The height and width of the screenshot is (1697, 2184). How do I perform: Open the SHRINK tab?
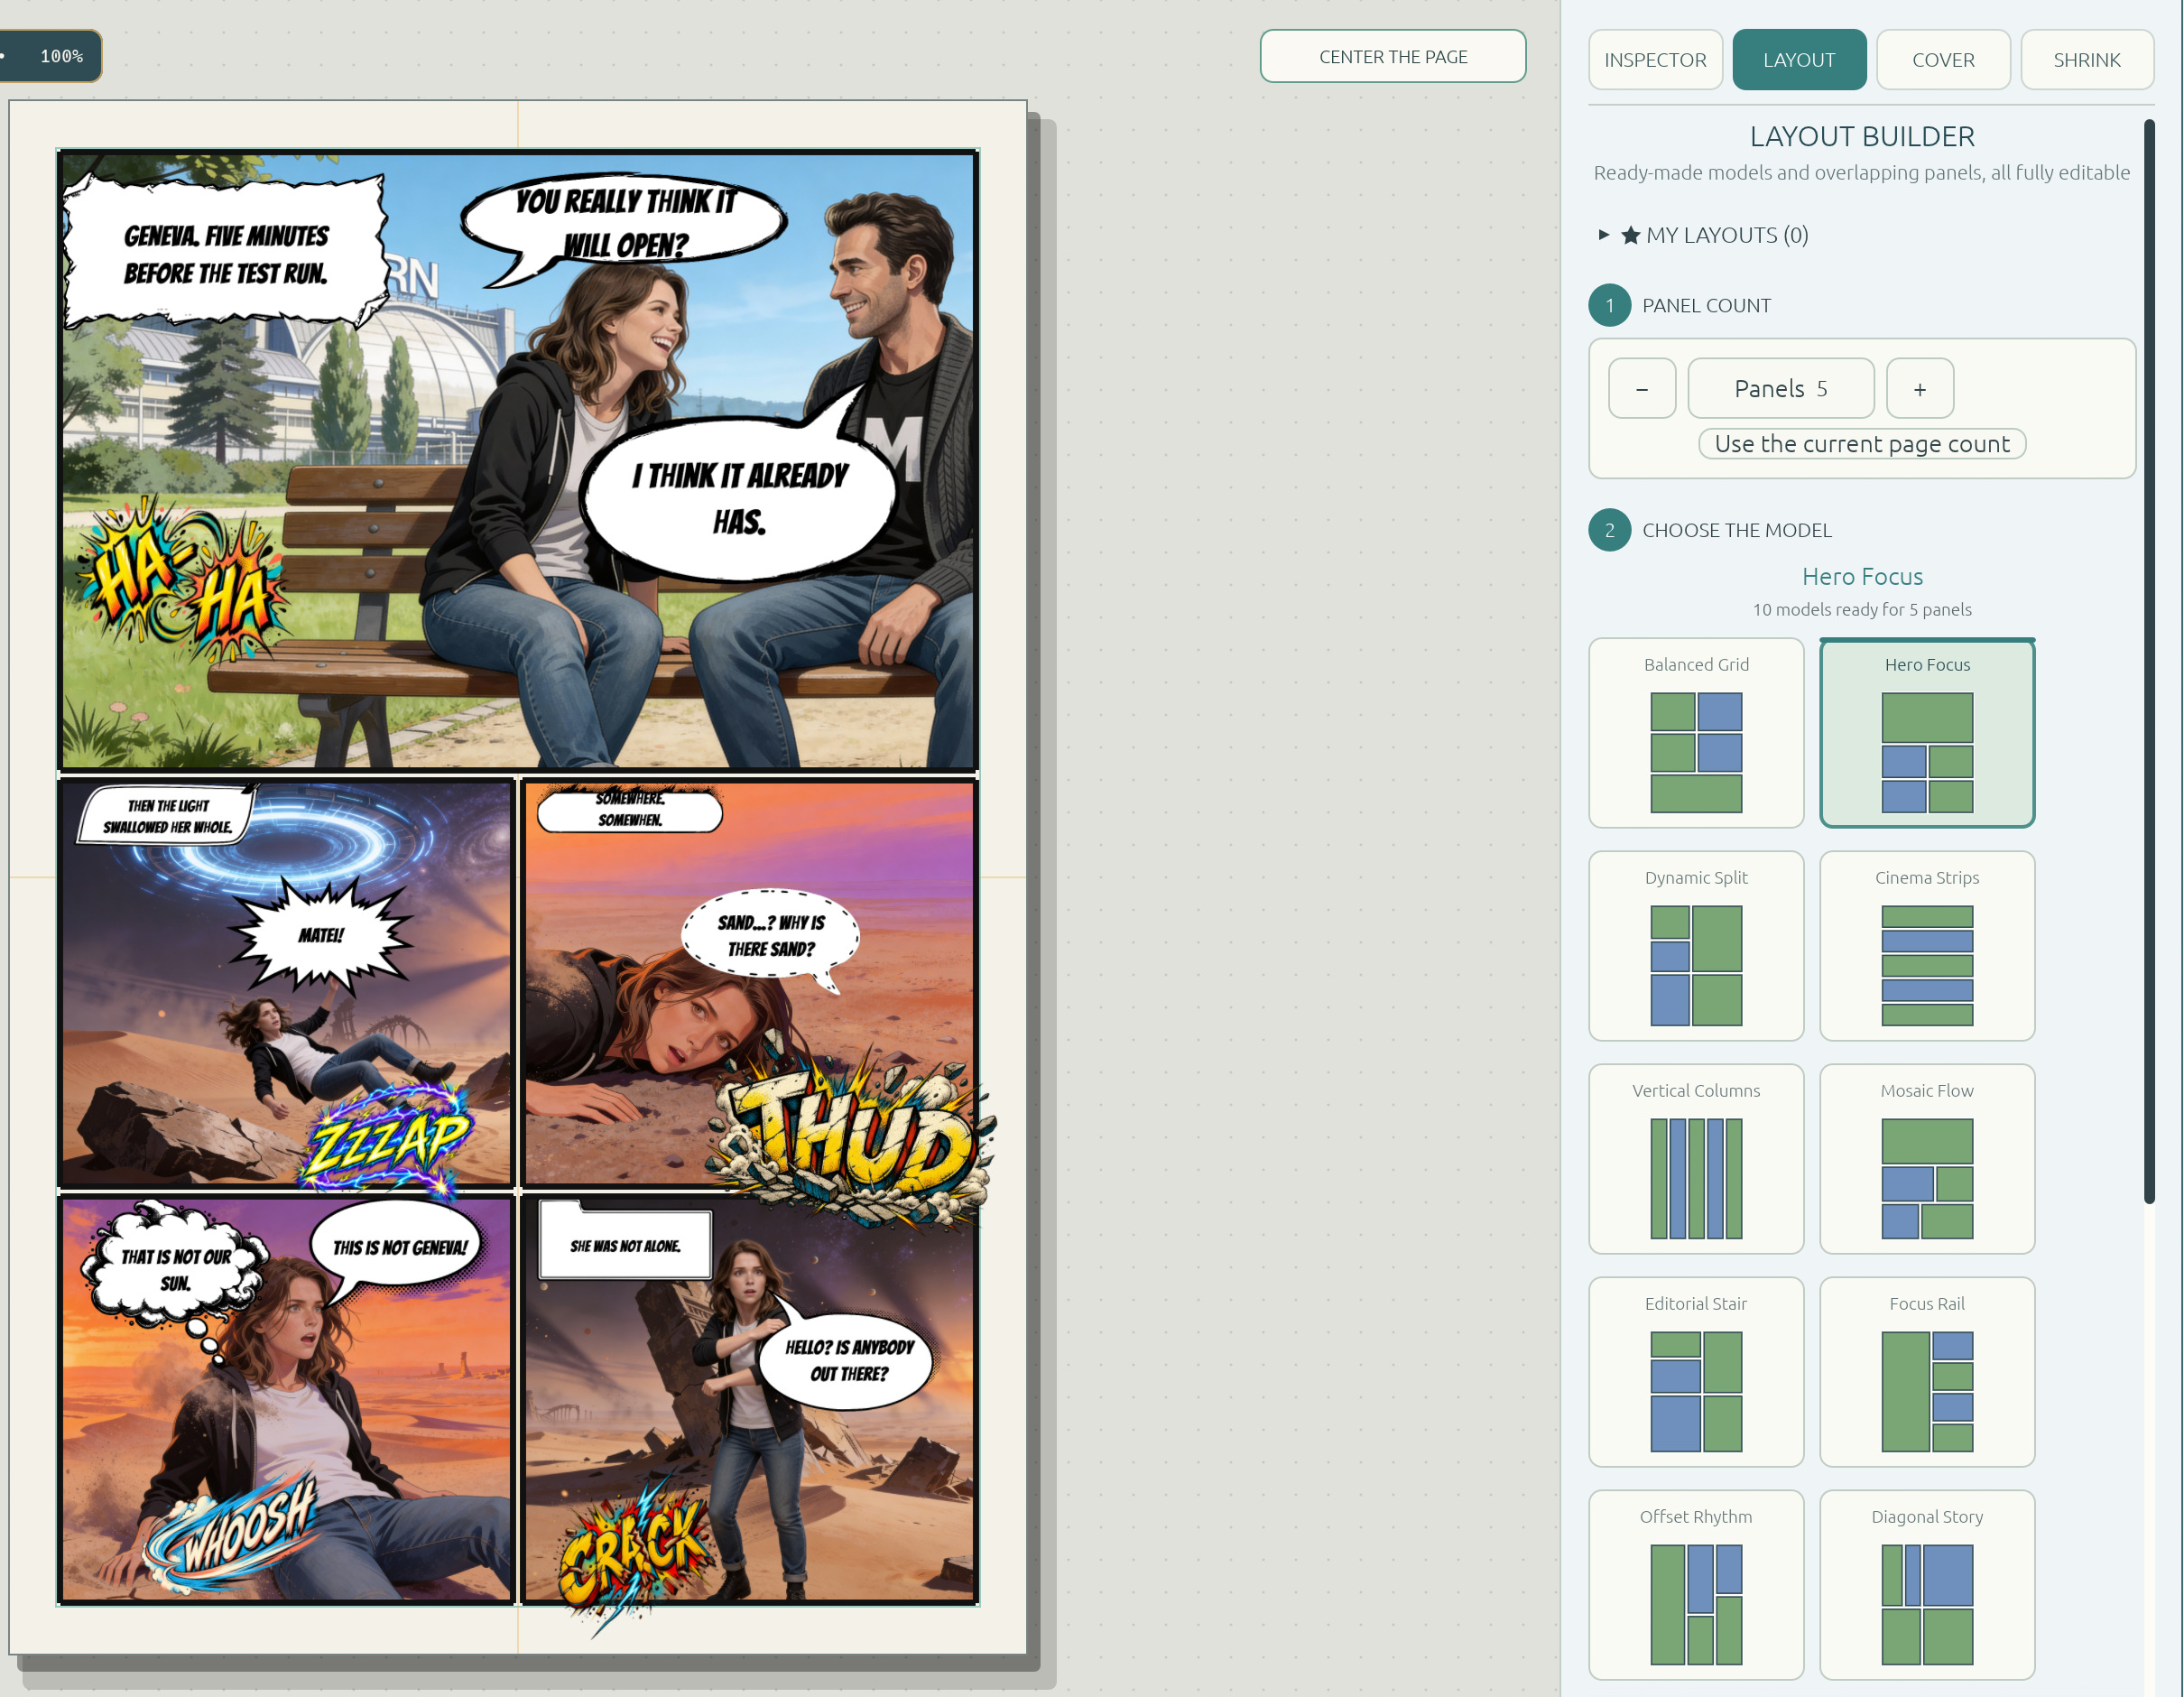click(x=2087, y=60)
